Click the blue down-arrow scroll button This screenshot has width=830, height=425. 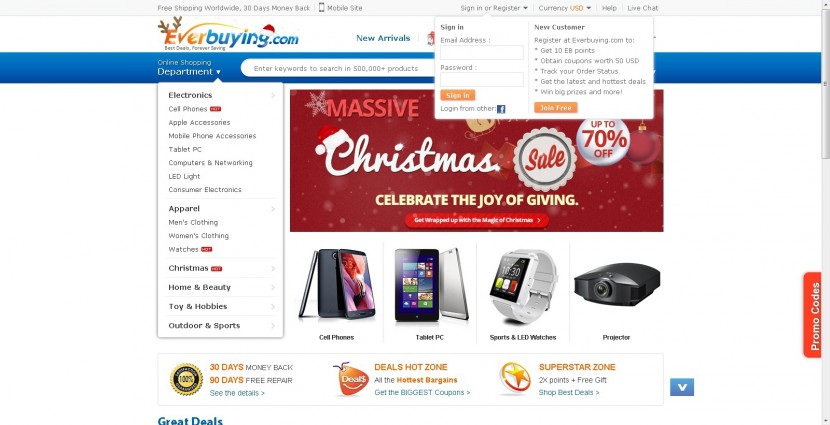pos(682,387)
